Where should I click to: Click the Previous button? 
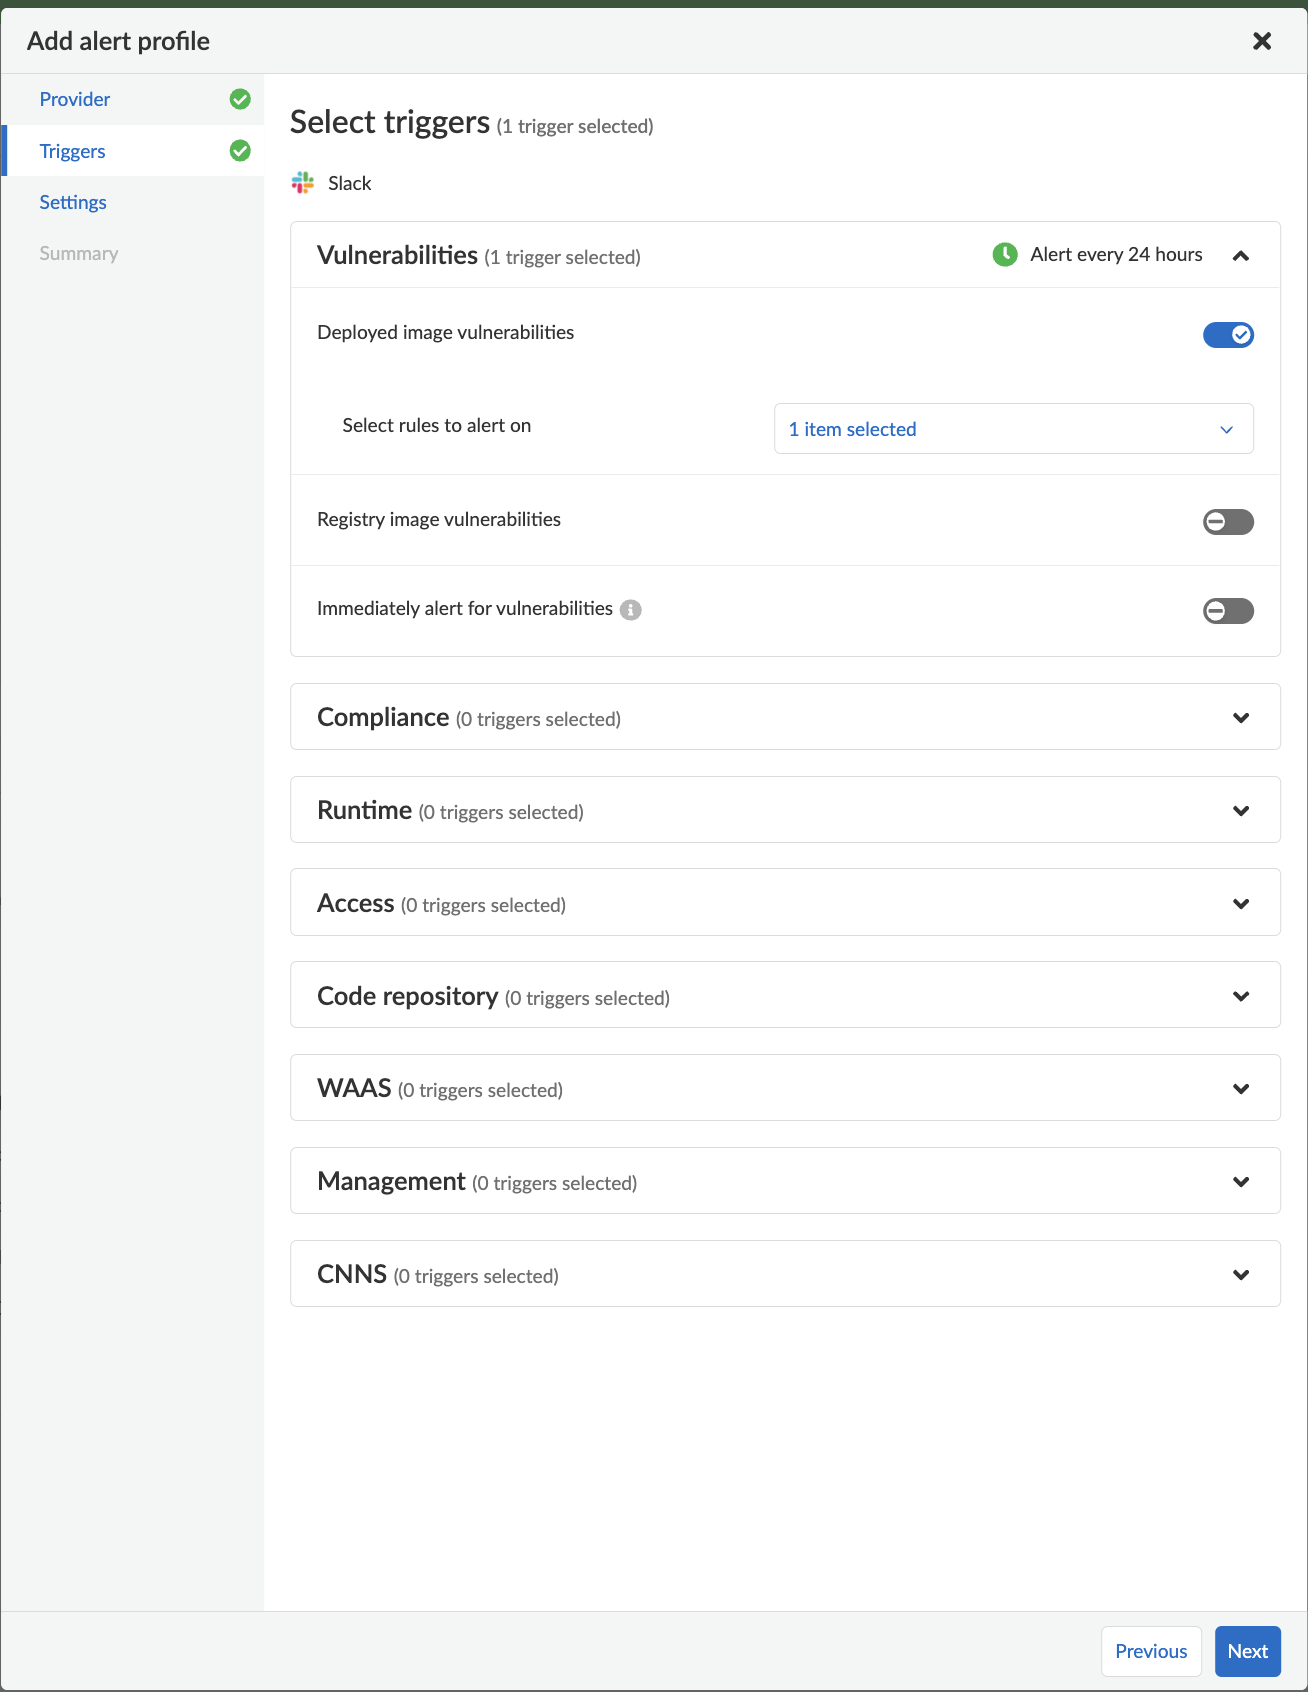coord(1151,1651)
